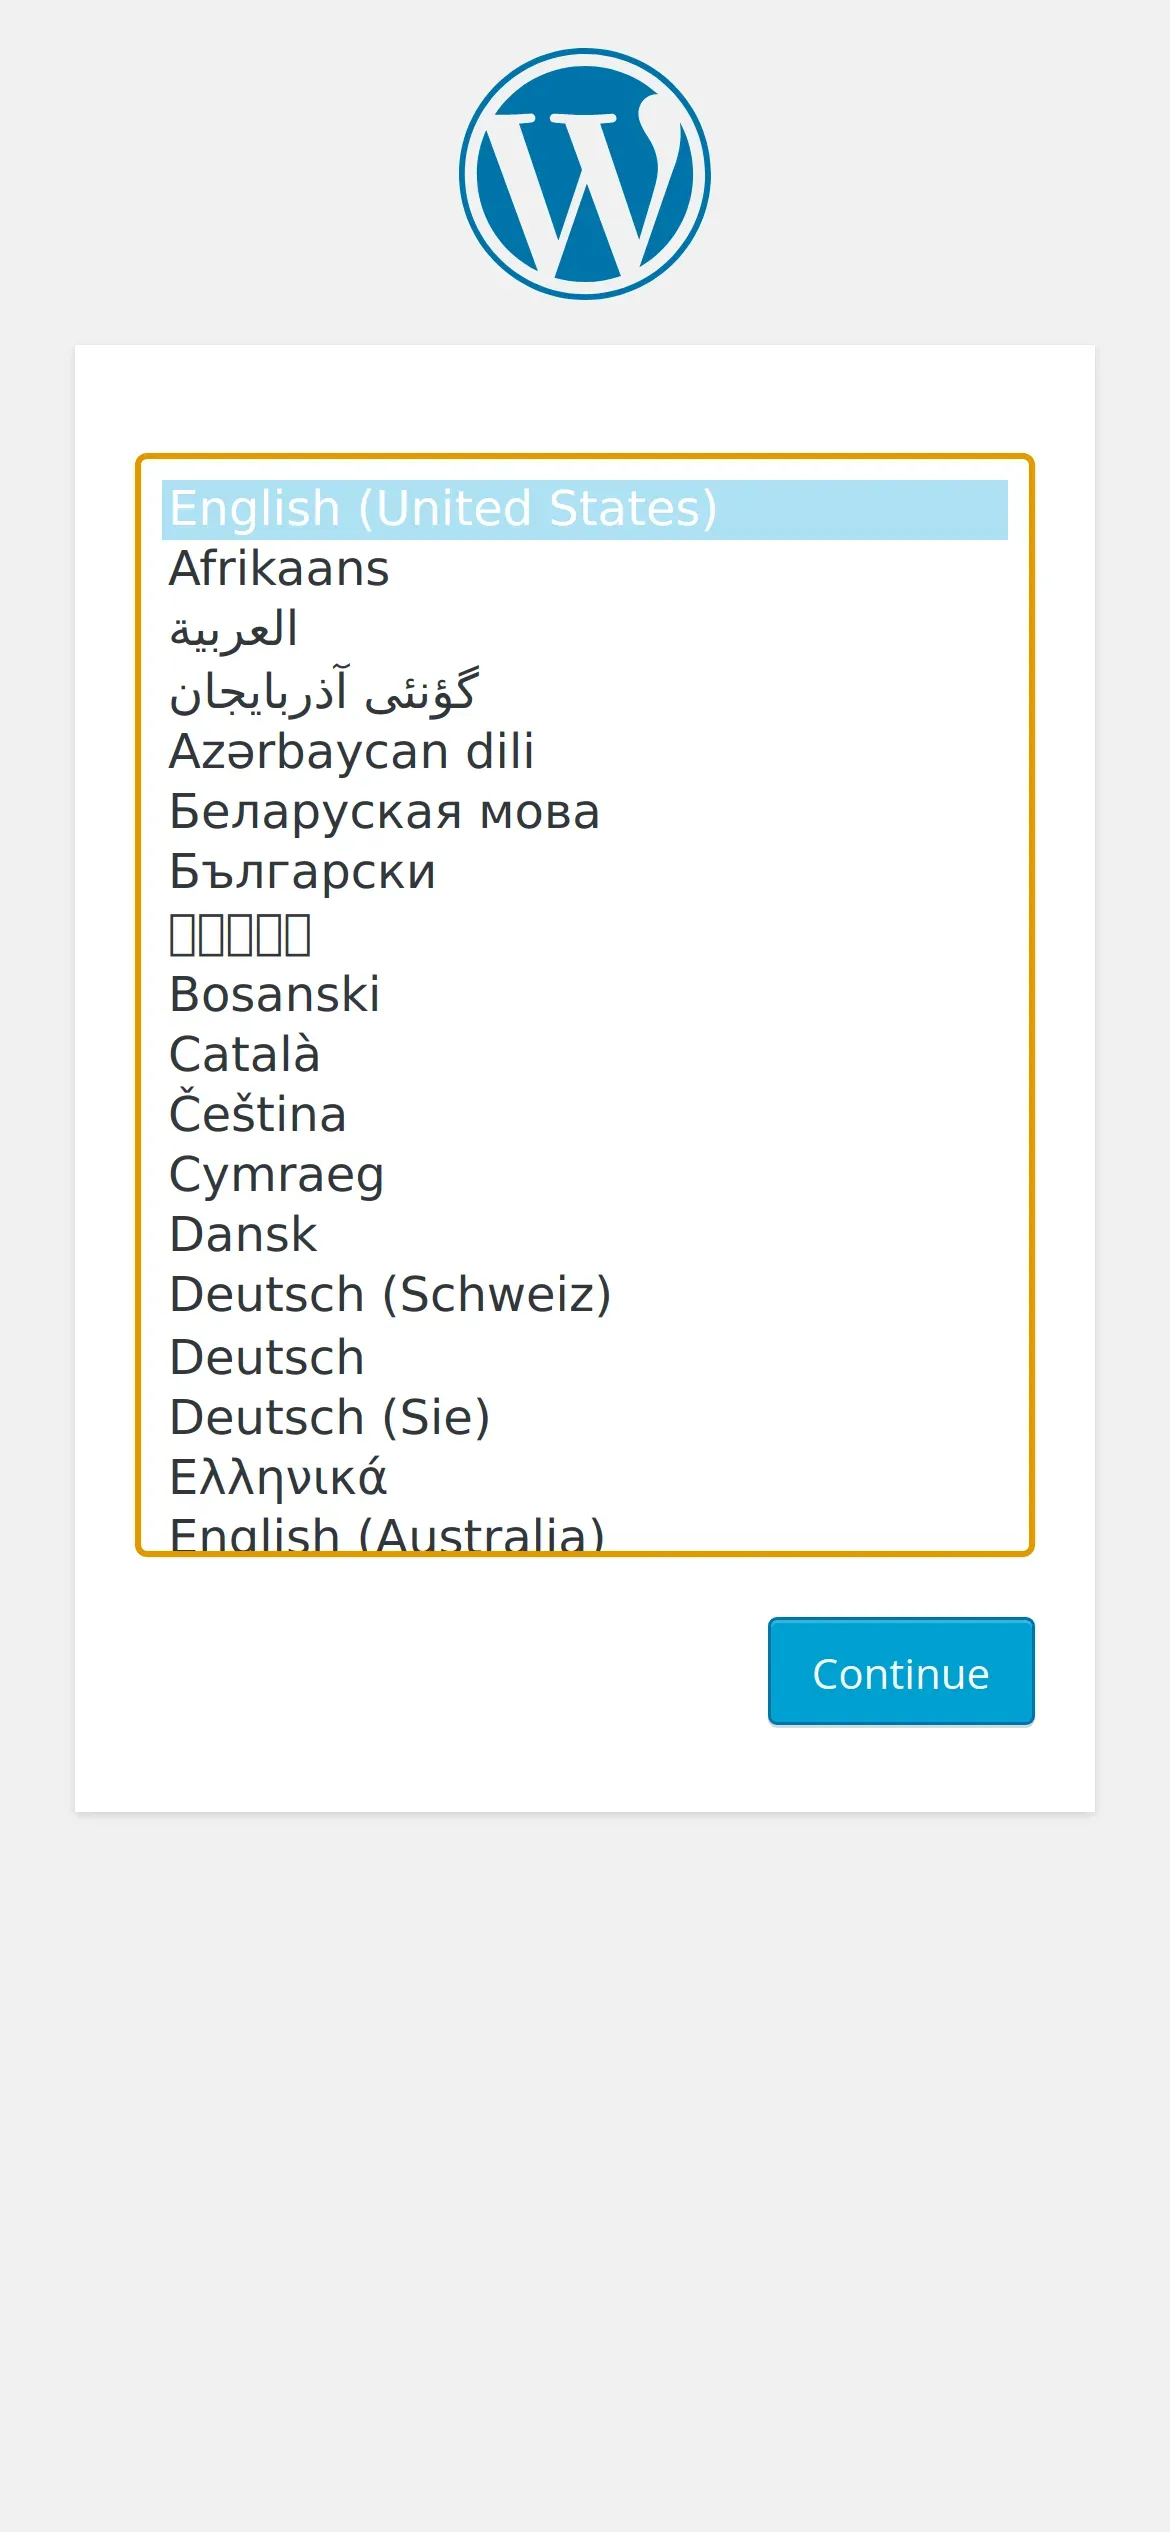This screenshot has width=1170, height=2532.
Task: Pick Cymraeg from the language list
Action: point(277,1175)
